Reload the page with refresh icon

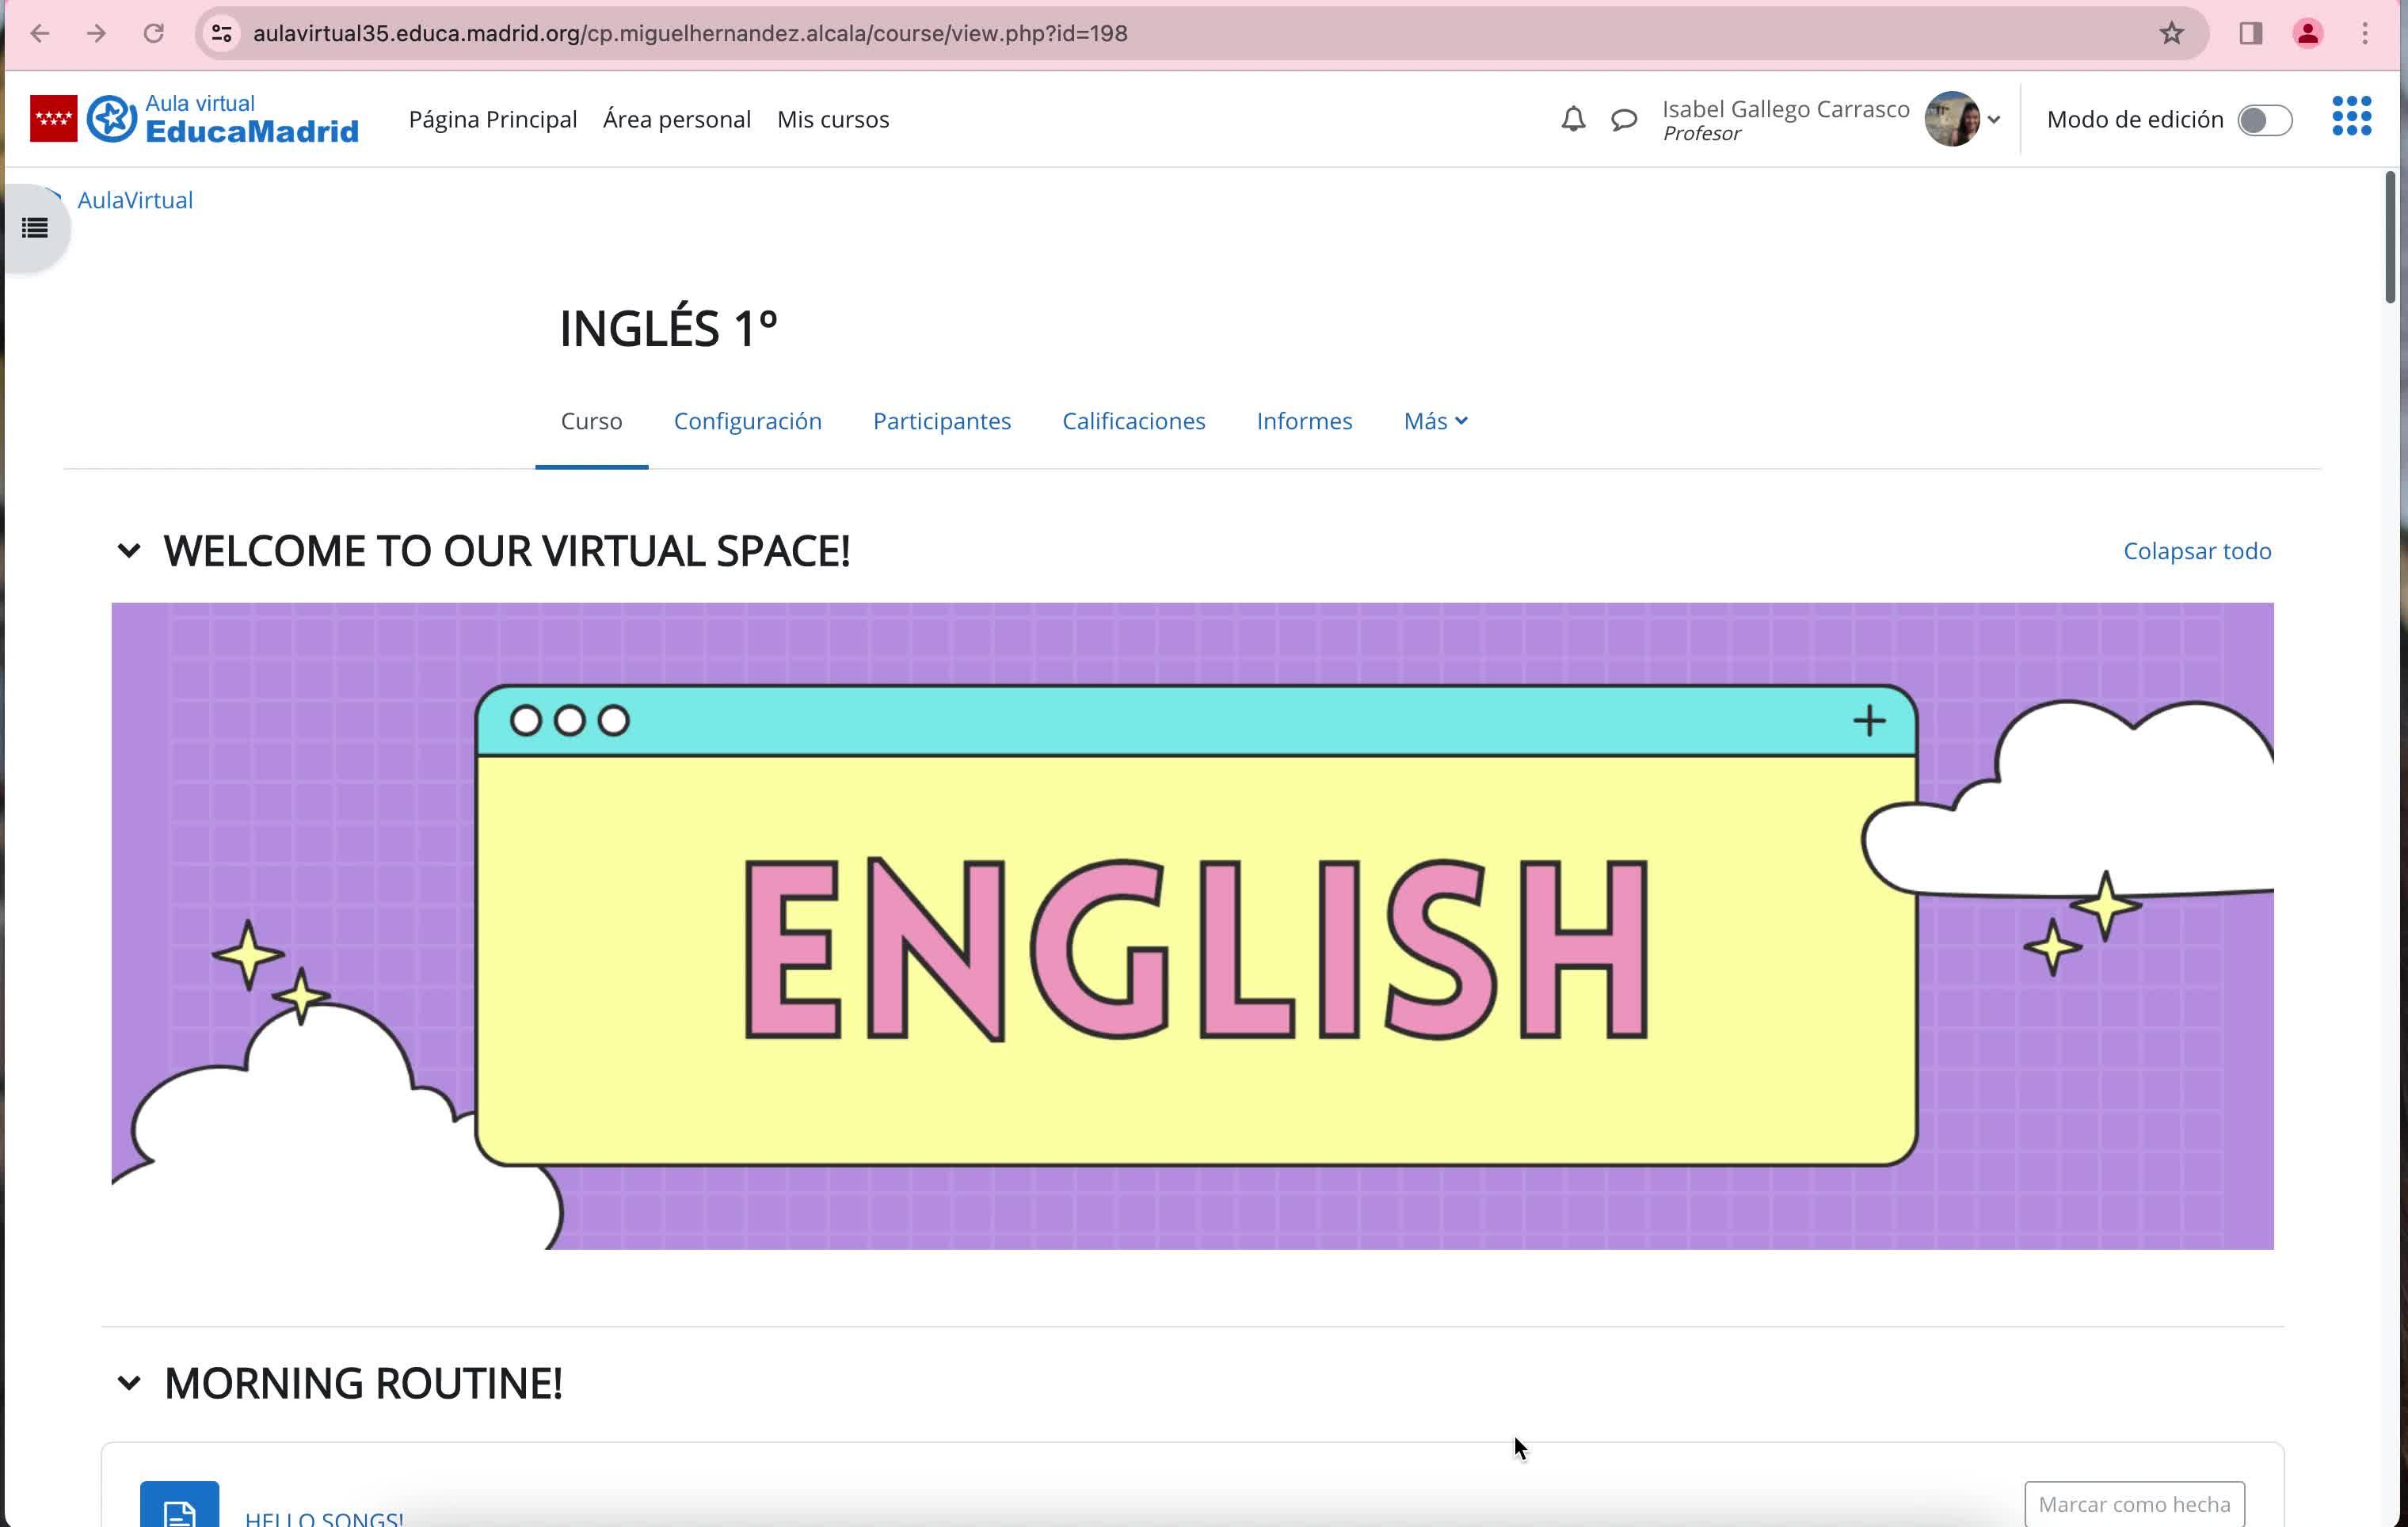click(153, 33)
